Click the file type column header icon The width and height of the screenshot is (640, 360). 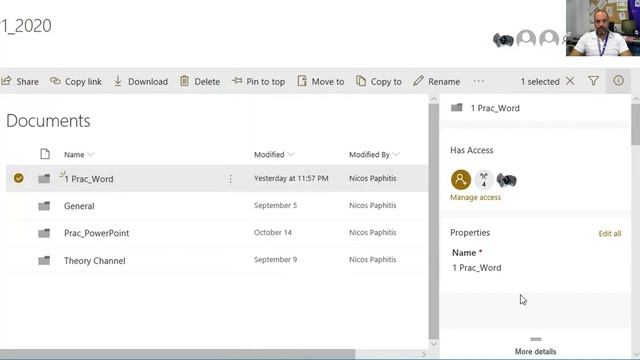click(x=45, y=154)
